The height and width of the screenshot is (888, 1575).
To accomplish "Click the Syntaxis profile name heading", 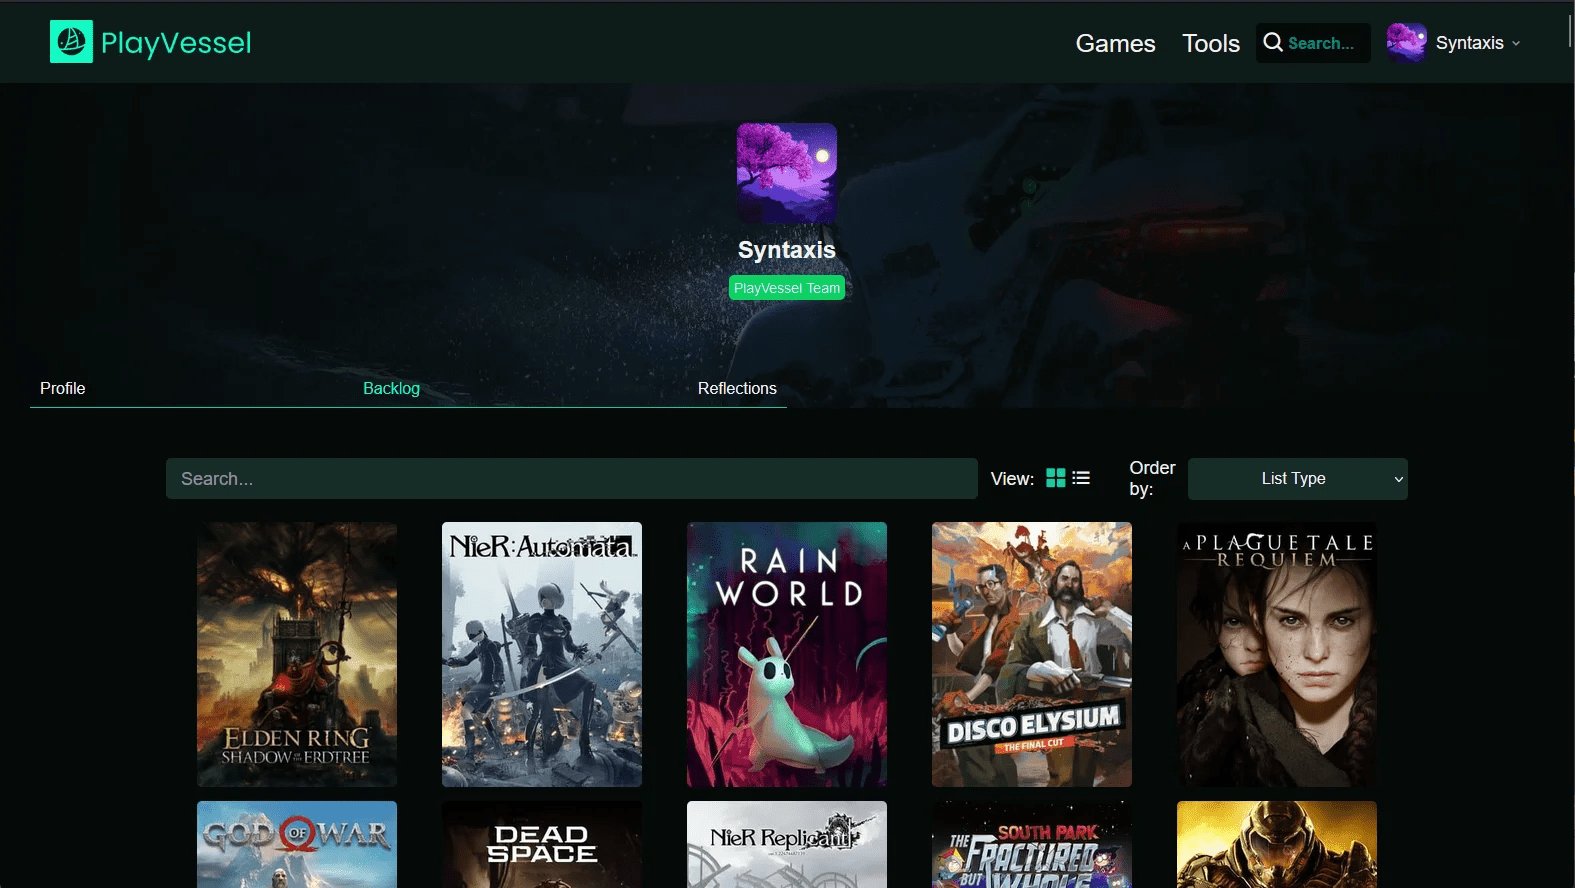I will (x=787, y=250).
